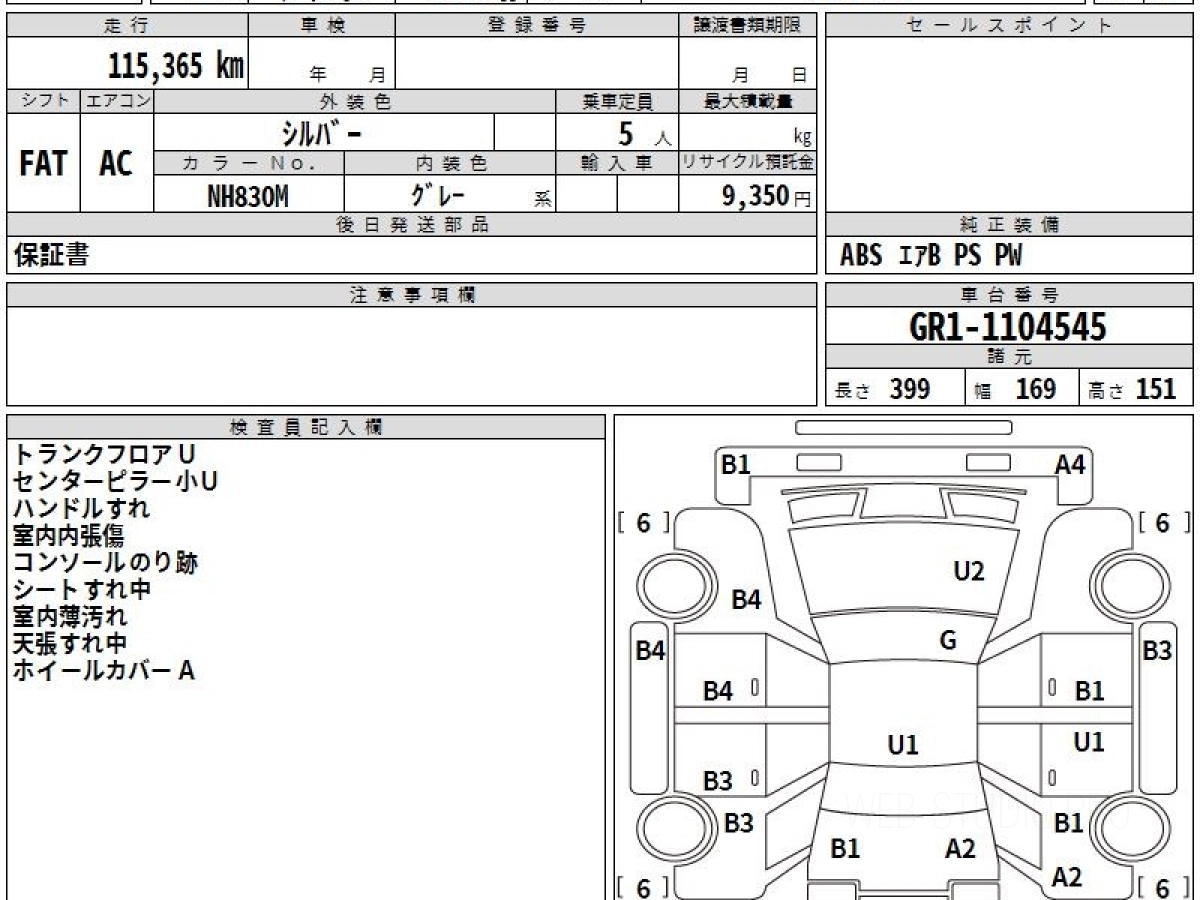Select the width value 幅 169
The height and width of the screenshot is (900, 1200).
pos(1015,389)
